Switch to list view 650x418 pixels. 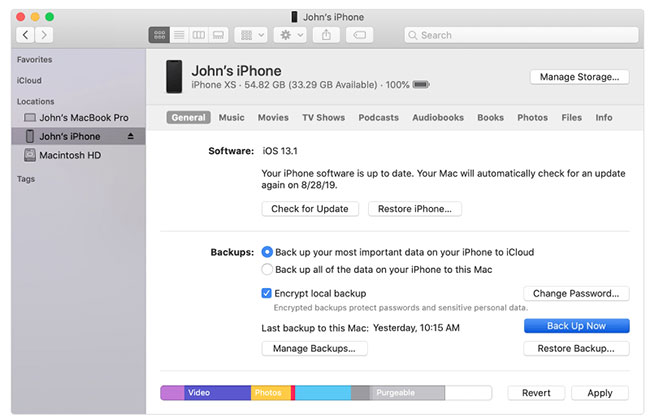point(179,35)
